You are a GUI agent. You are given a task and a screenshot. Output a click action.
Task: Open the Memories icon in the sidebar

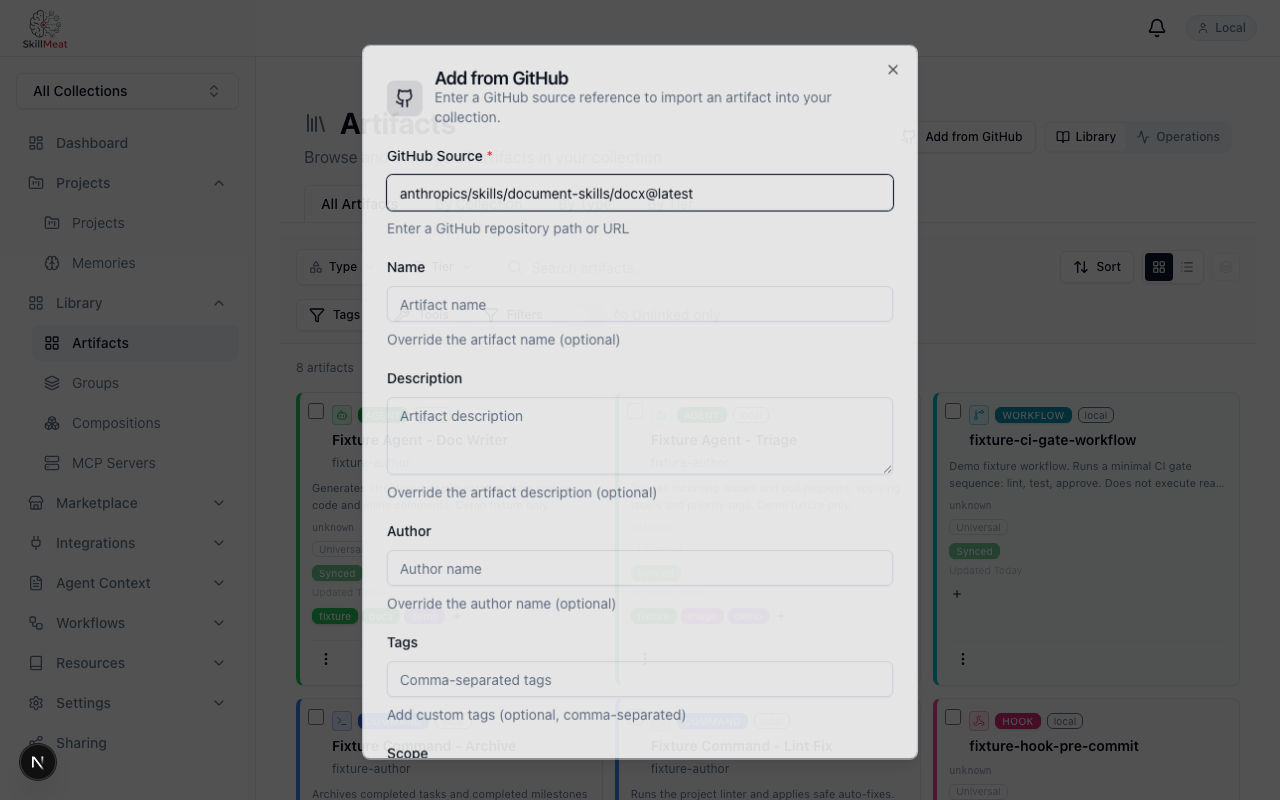click(52, 263)
